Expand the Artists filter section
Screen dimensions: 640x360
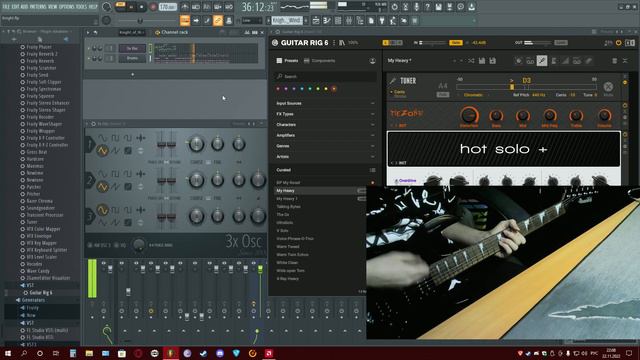(325, 156)
